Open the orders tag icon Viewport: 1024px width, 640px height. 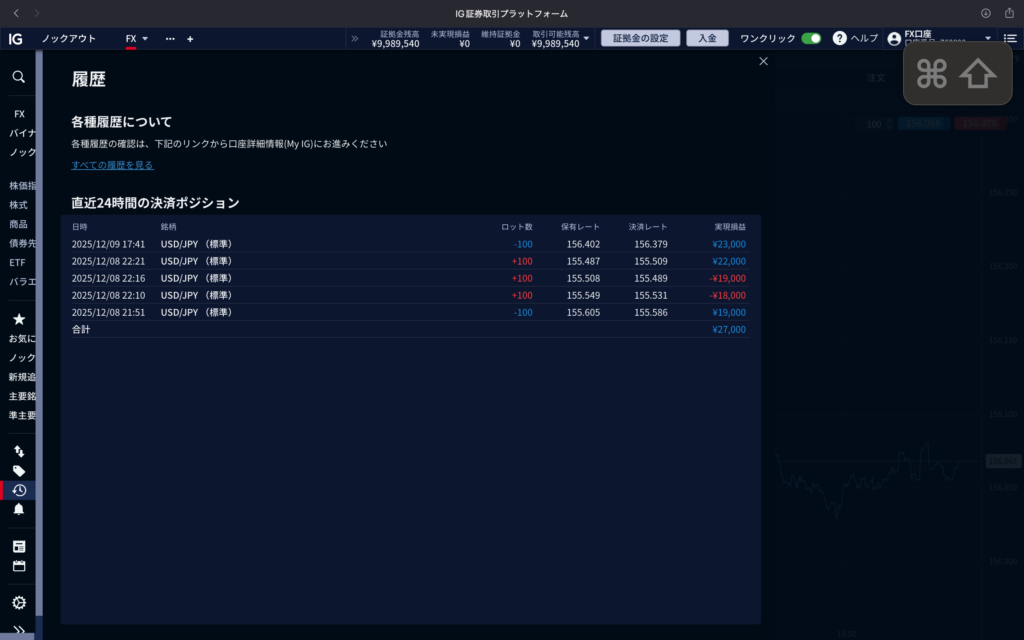click(x=18, y=471)
